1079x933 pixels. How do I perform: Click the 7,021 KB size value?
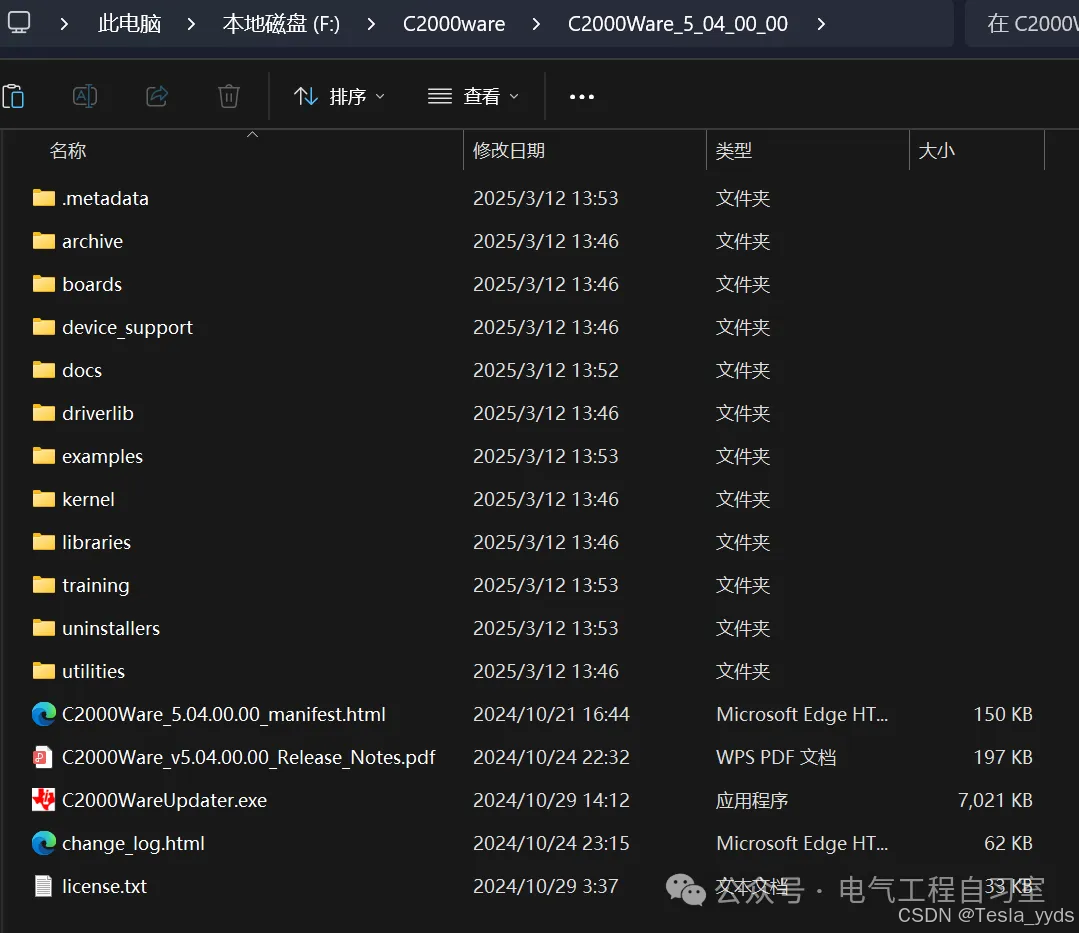pos(995,800)
